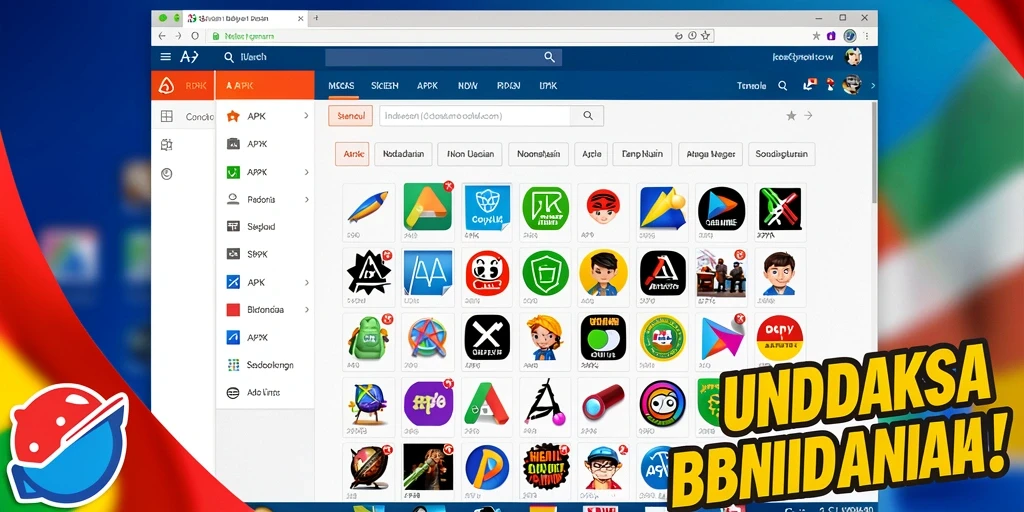This screenshot has height=512, width=1024.
Task: Open the blue circle P app
Action: (487, 466)
